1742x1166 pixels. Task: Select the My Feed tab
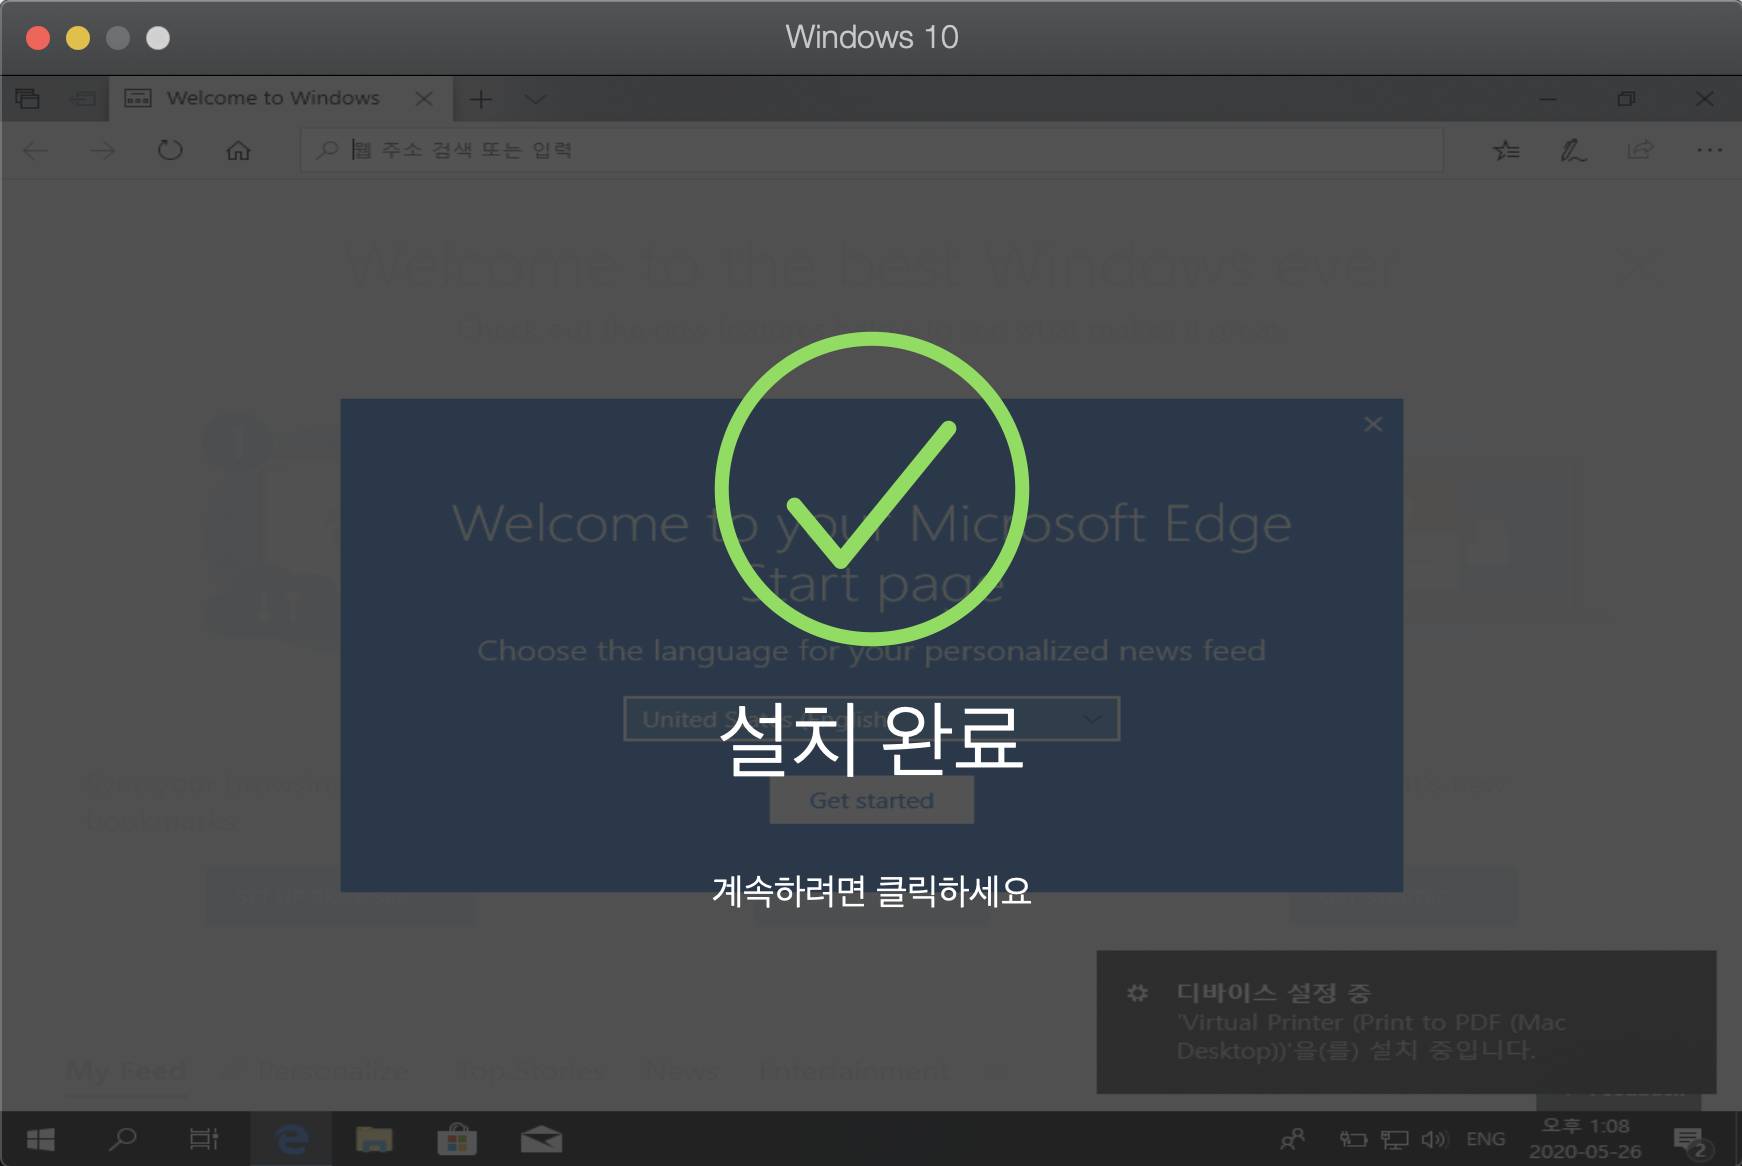point(126,1071)
